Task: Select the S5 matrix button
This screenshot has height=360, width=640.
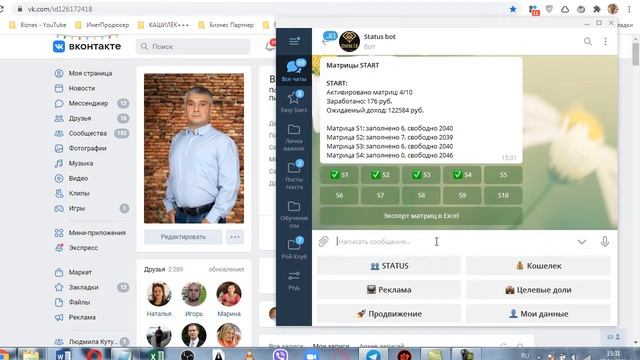Action: point(503,175)
